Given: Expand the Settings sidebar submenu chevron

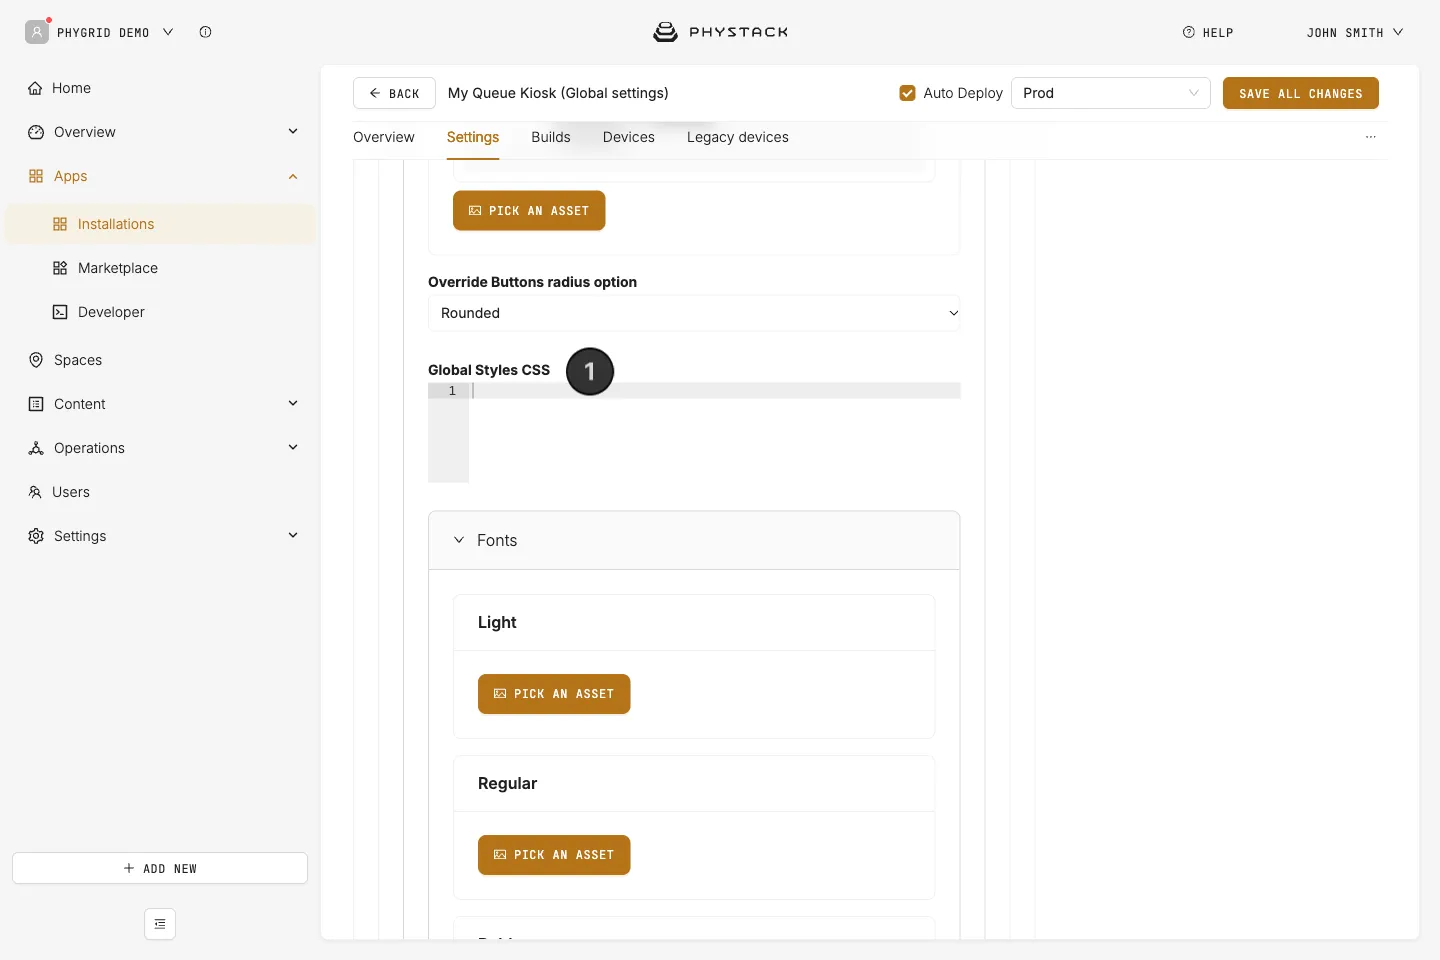Looking at the screenshot, I should pyautogui.click(x=293, y=536).
